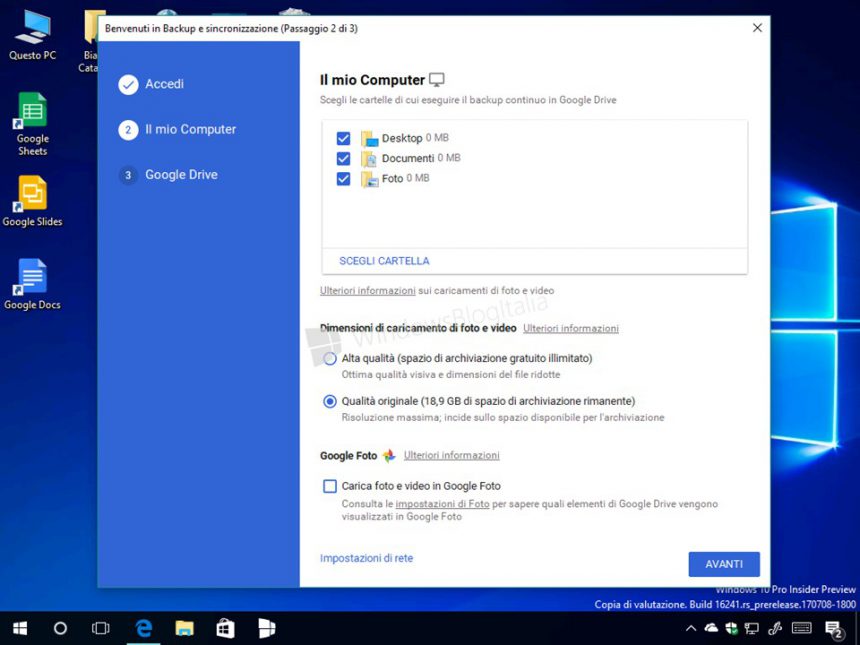This screenshot has width=860, height=645.
Task: Click the Documenti folder icon in the list
Action: coord(370,159)
